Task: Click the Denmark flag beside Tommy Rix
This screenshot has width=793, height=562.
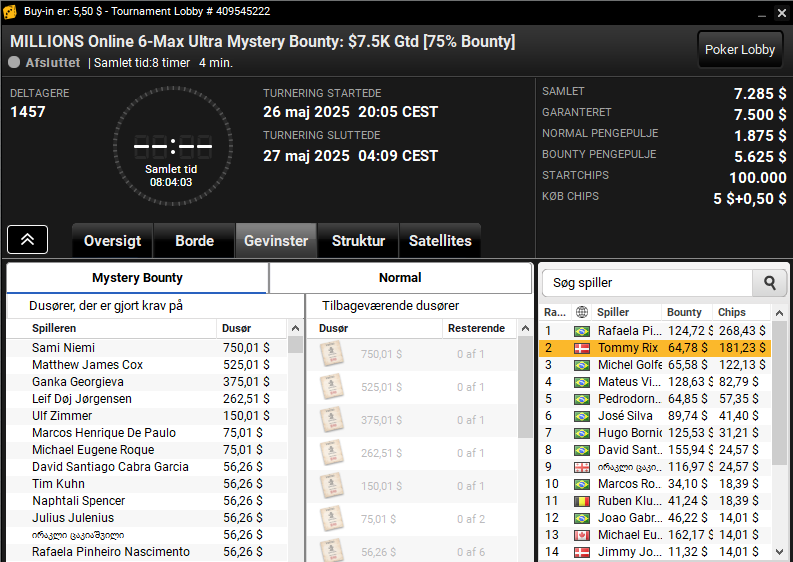Action: coord(582,348)
